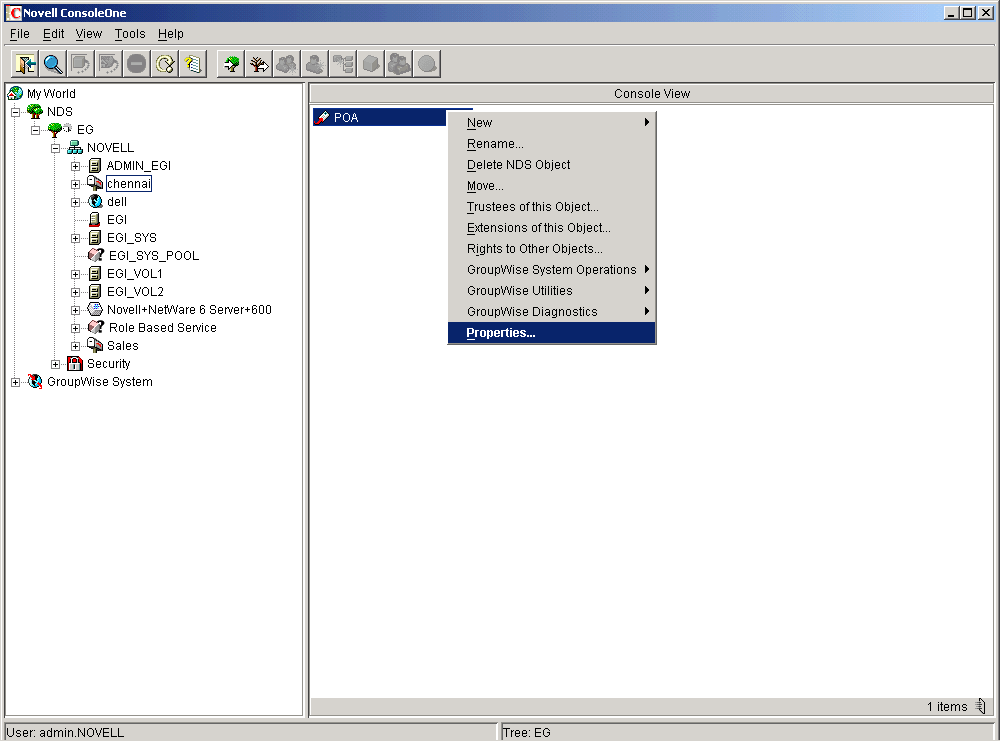This screenshot has width=1000, height=741.
Task: Click the chennai post office icon
Action: [x=95, y=184]
